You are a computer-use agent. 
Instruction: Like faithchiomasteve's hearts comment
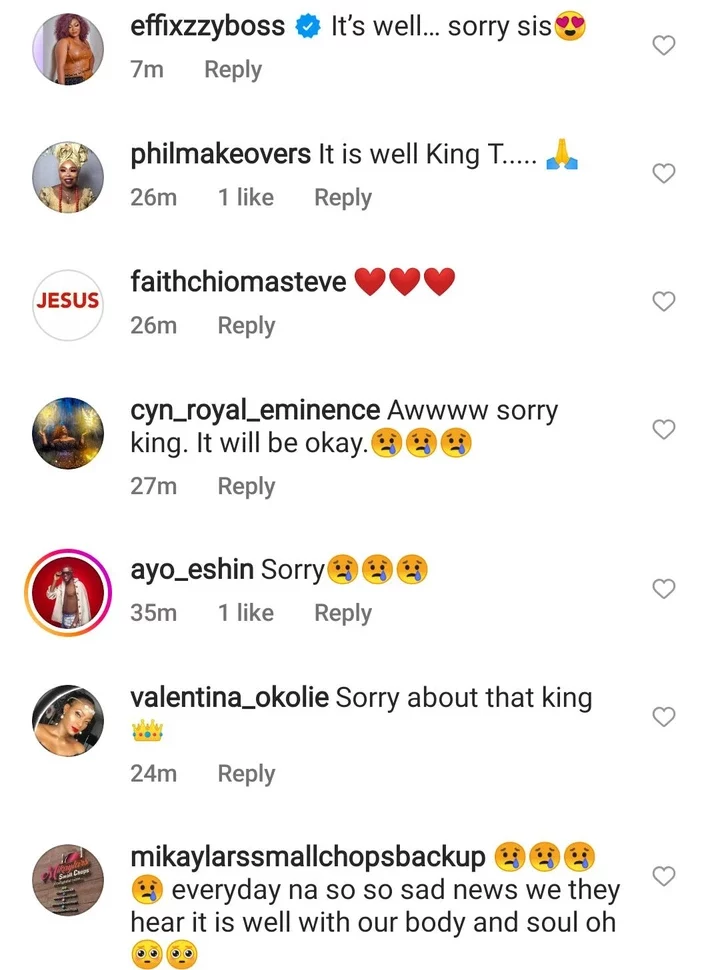[664, 301]
